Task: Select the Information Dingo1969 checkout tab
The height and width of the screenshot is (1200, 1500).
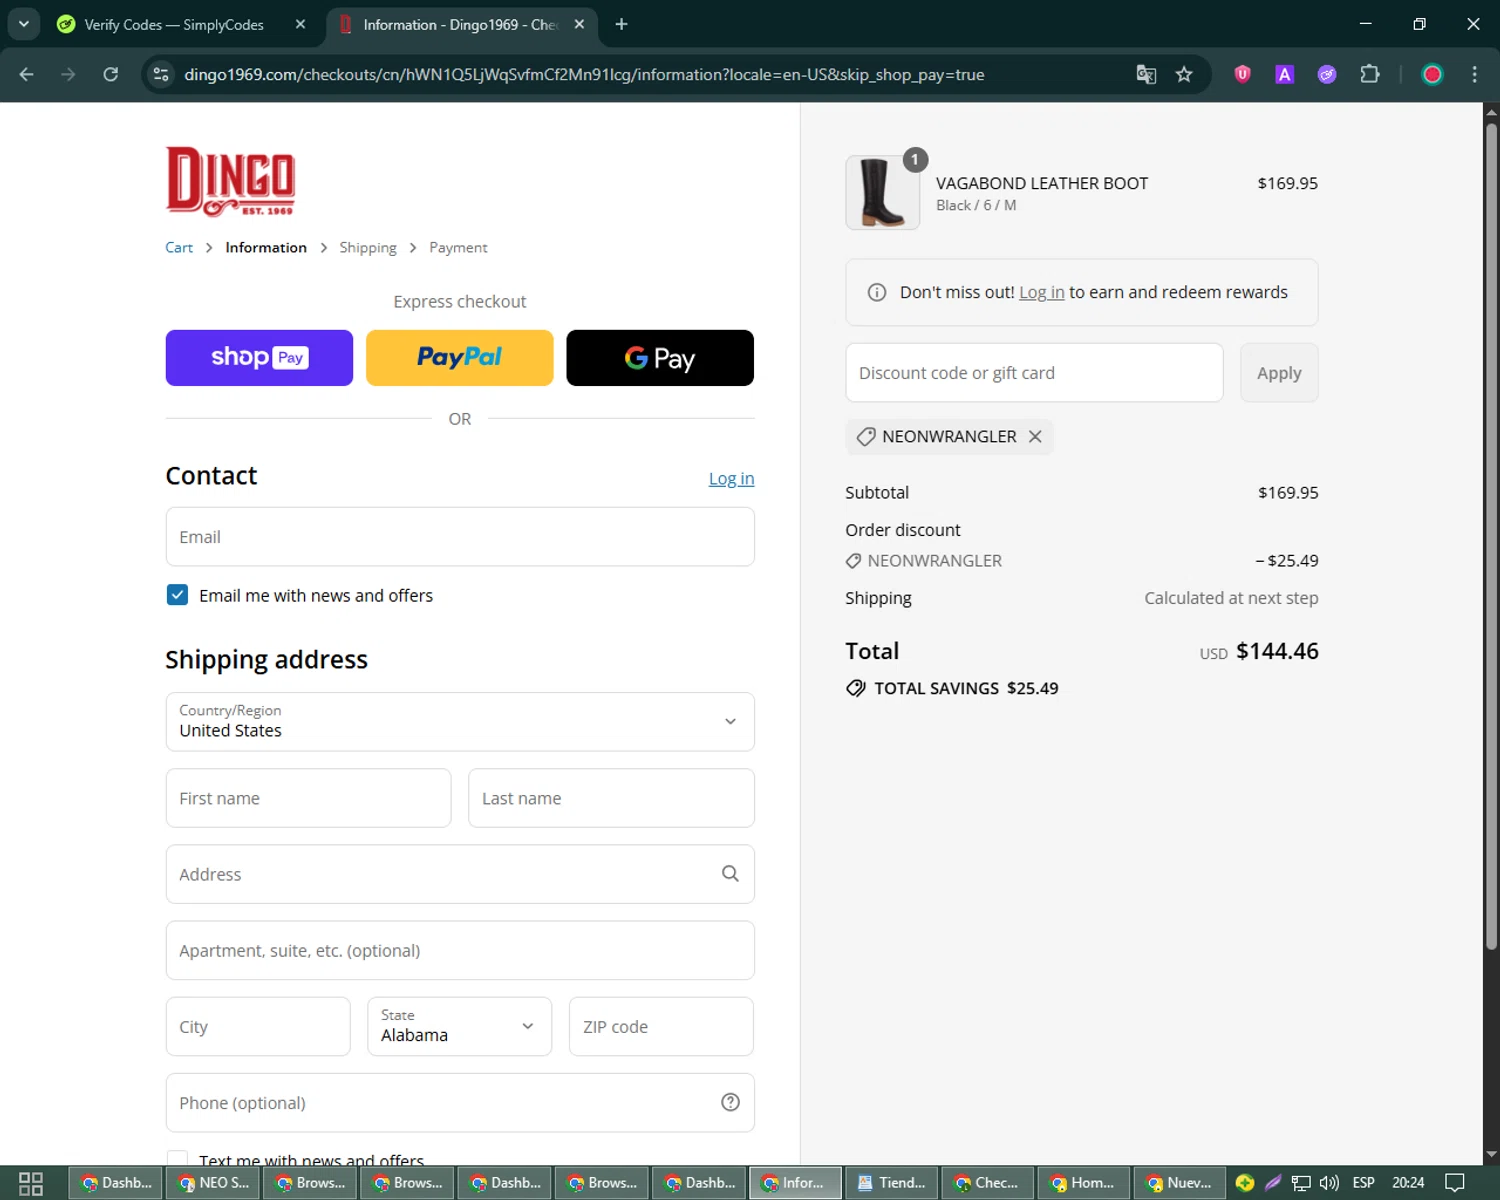Action: [x=460, y=24]
